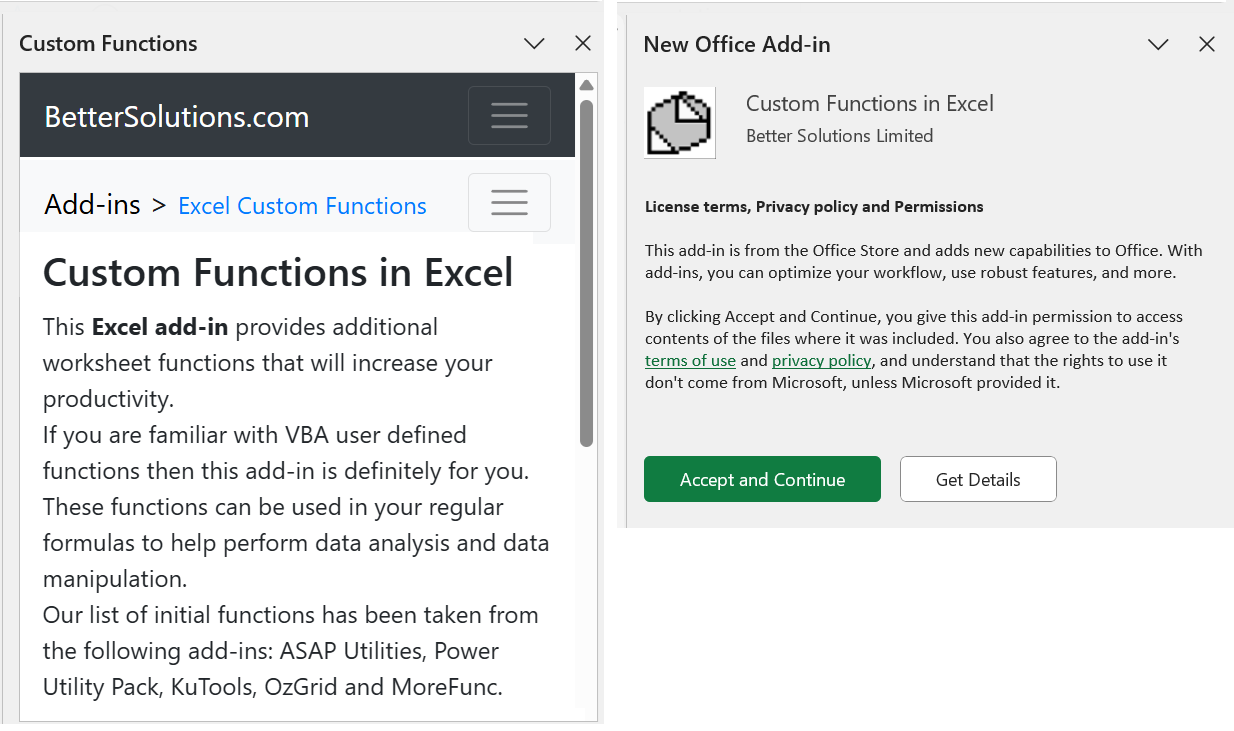View the privacy policy link
The width and height of the screenshot is (1234, 731).
tap(821, 361)
